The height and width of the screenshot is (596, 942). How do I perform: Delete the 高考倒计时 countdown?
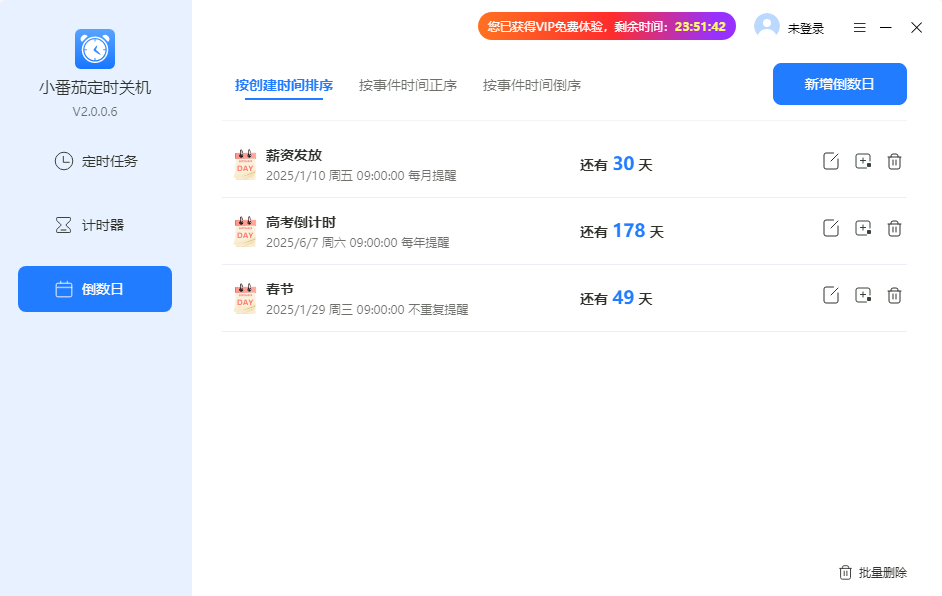(895, 228)
